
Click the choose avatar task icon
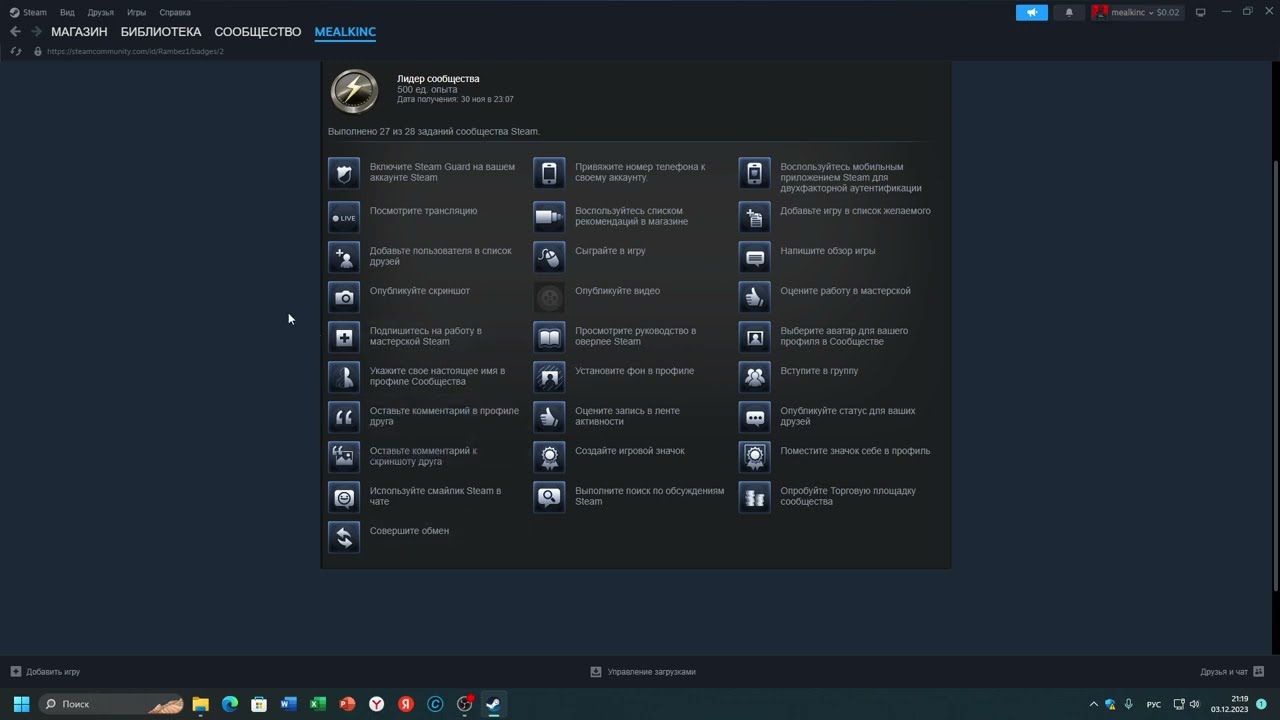coord(755,337)
